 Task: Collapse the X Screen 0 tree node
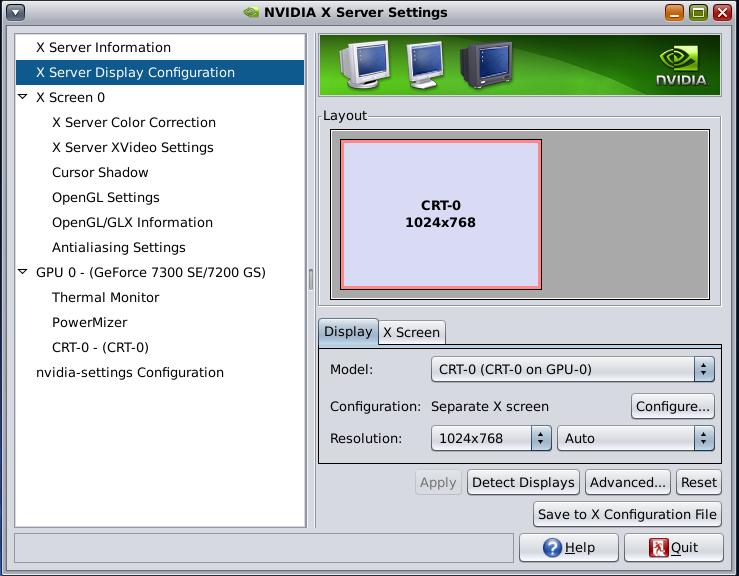pos(23,97)
